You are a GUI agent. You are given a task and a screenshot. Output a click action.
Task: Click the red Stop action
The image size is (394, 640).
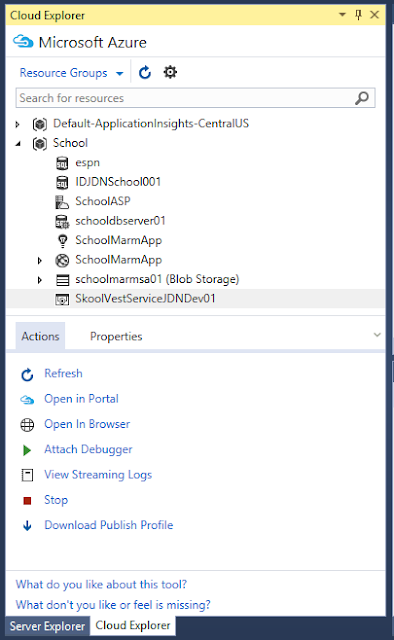pos(56,500)
